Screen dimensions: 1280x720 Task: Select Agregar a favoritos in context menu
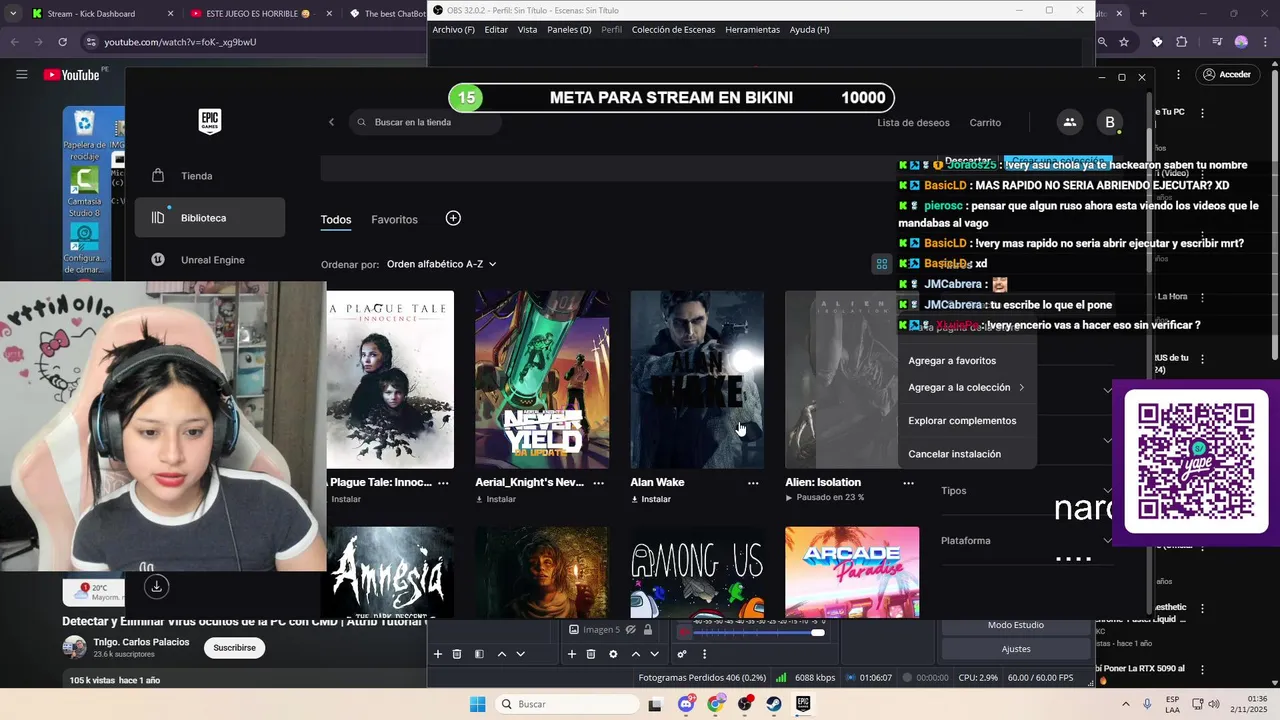(952, 360)
